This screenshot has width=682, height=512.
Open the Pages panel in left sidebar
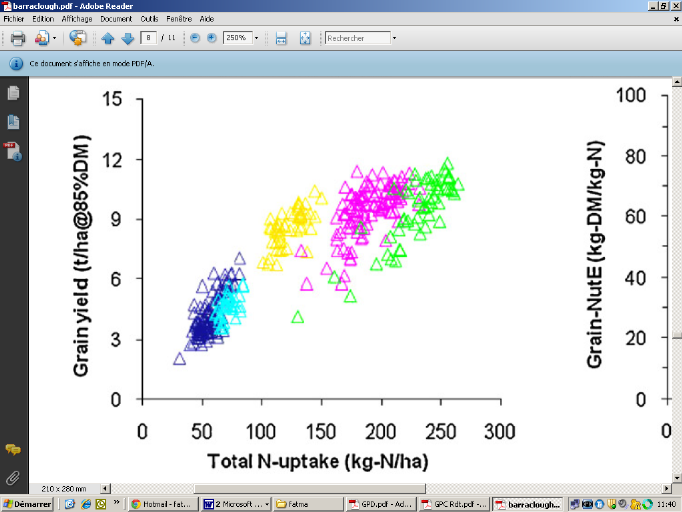coord(14,93)
